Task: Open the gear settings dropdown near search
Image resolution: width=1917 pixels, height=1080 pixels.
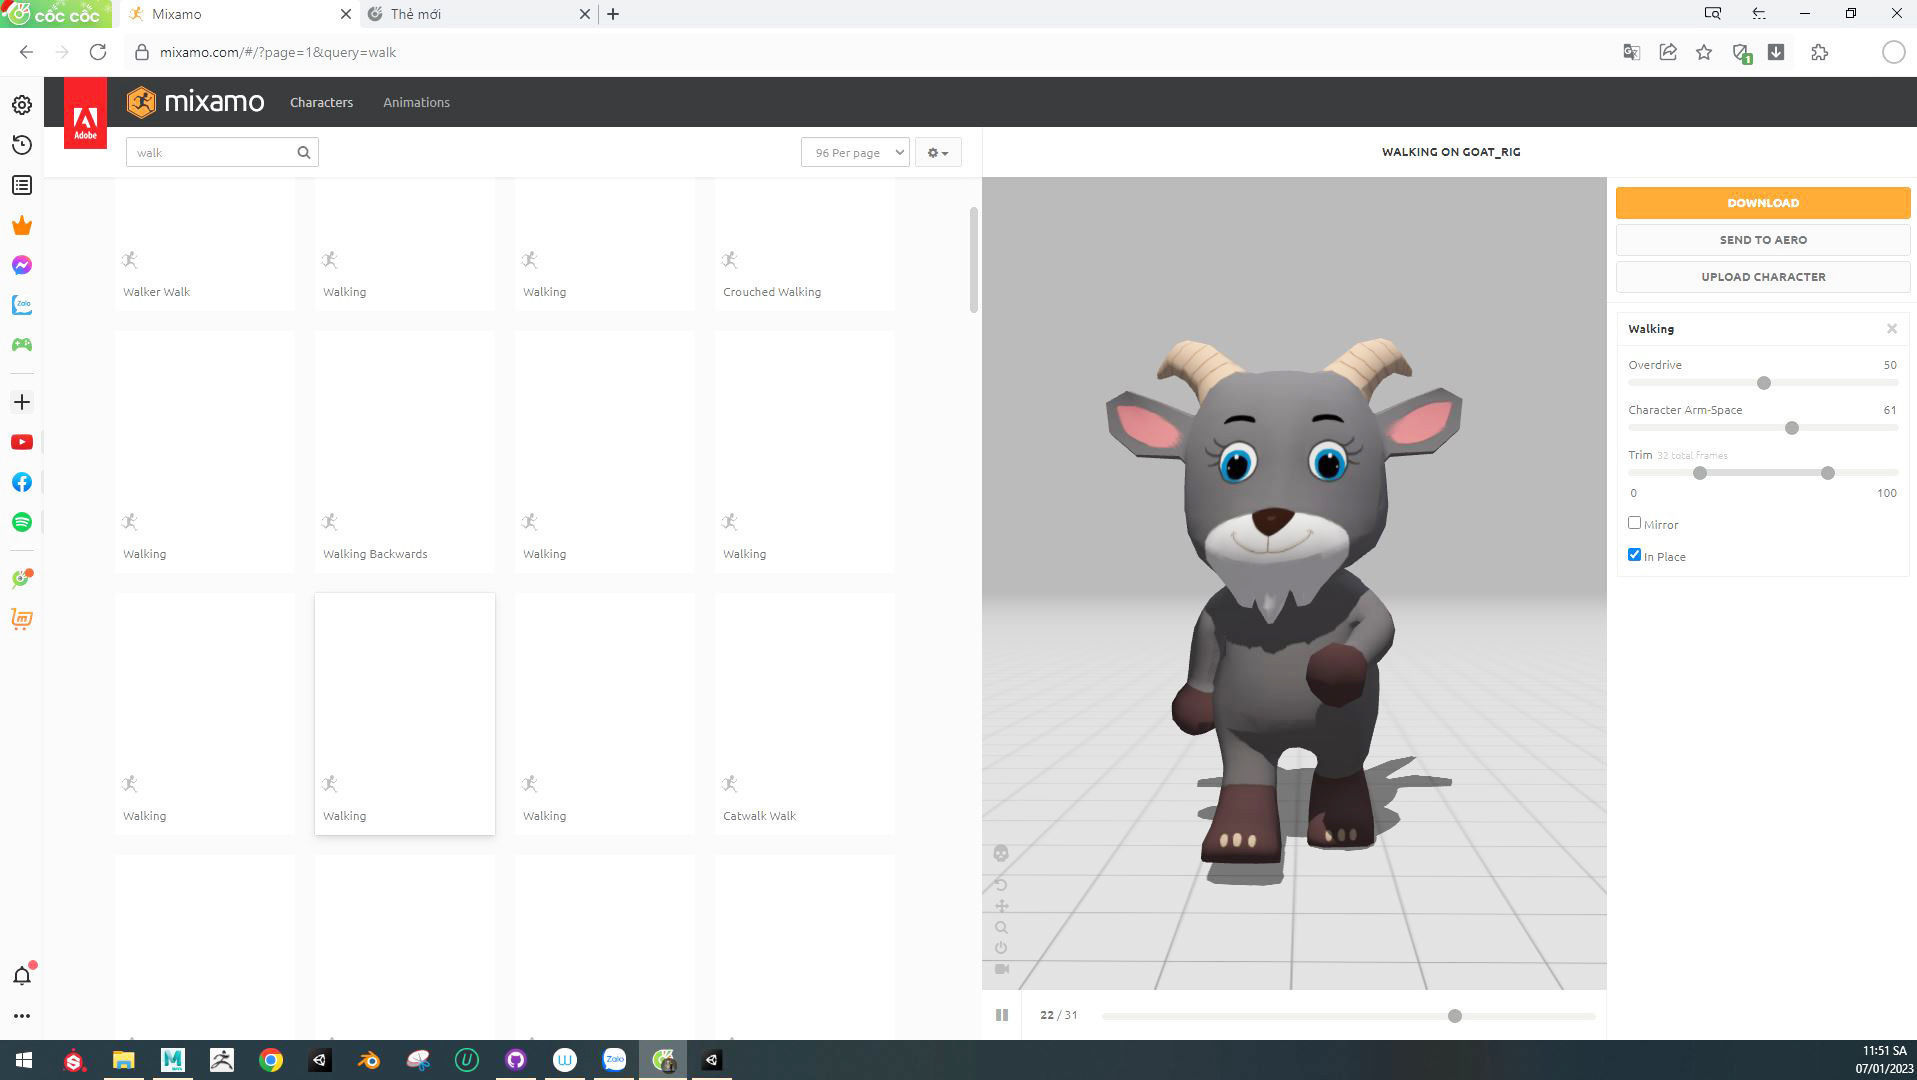Action: click(x=938, y=152)
